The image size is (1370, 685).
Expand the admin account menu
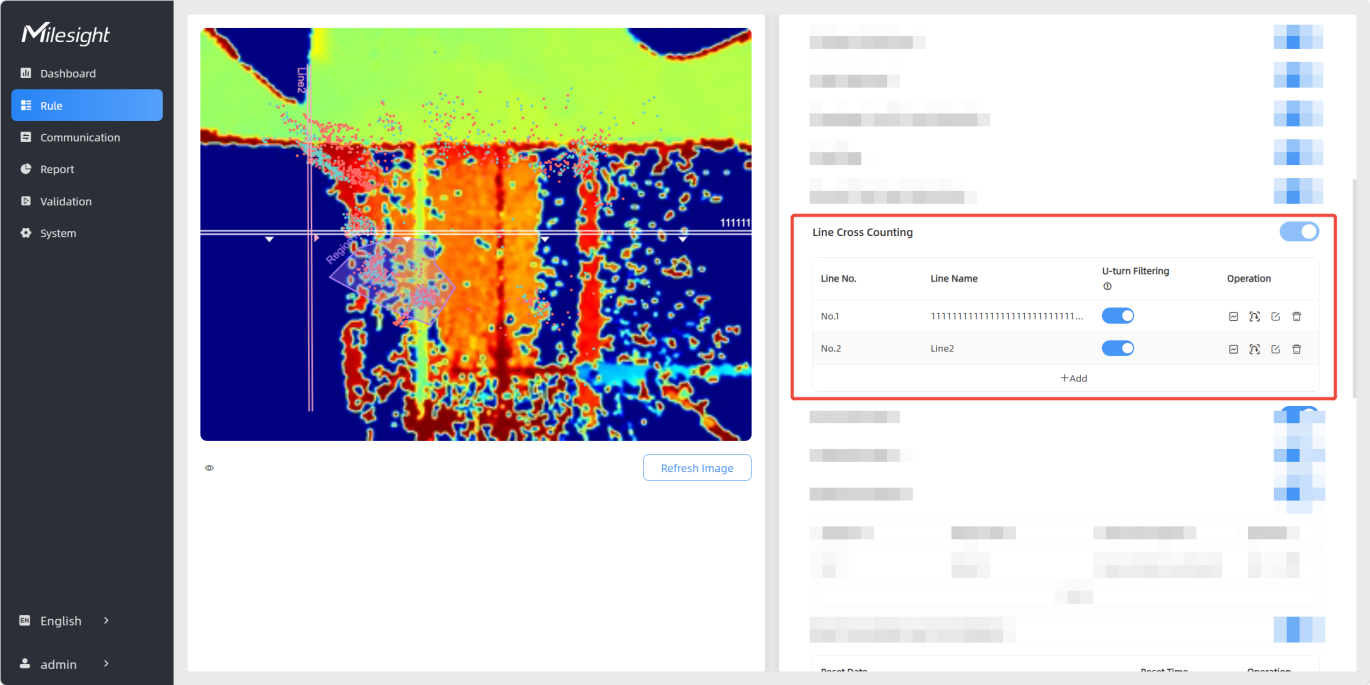click(65, 664)
